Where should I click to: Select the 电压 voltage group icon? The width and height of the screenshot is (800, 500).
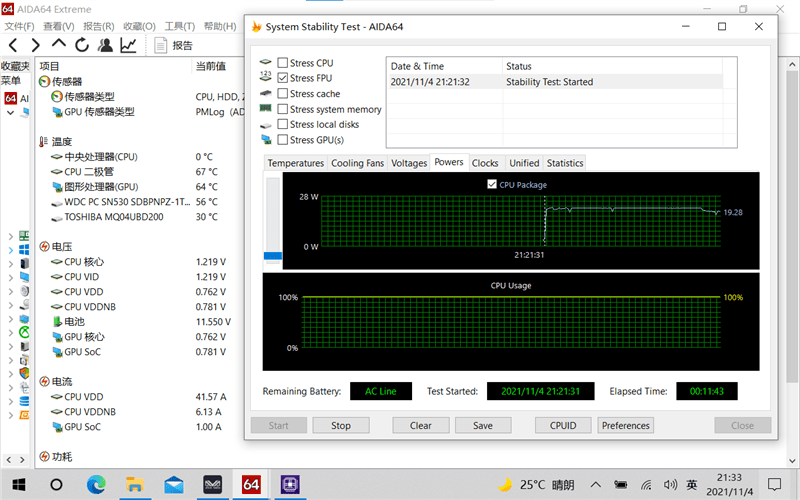44,247
